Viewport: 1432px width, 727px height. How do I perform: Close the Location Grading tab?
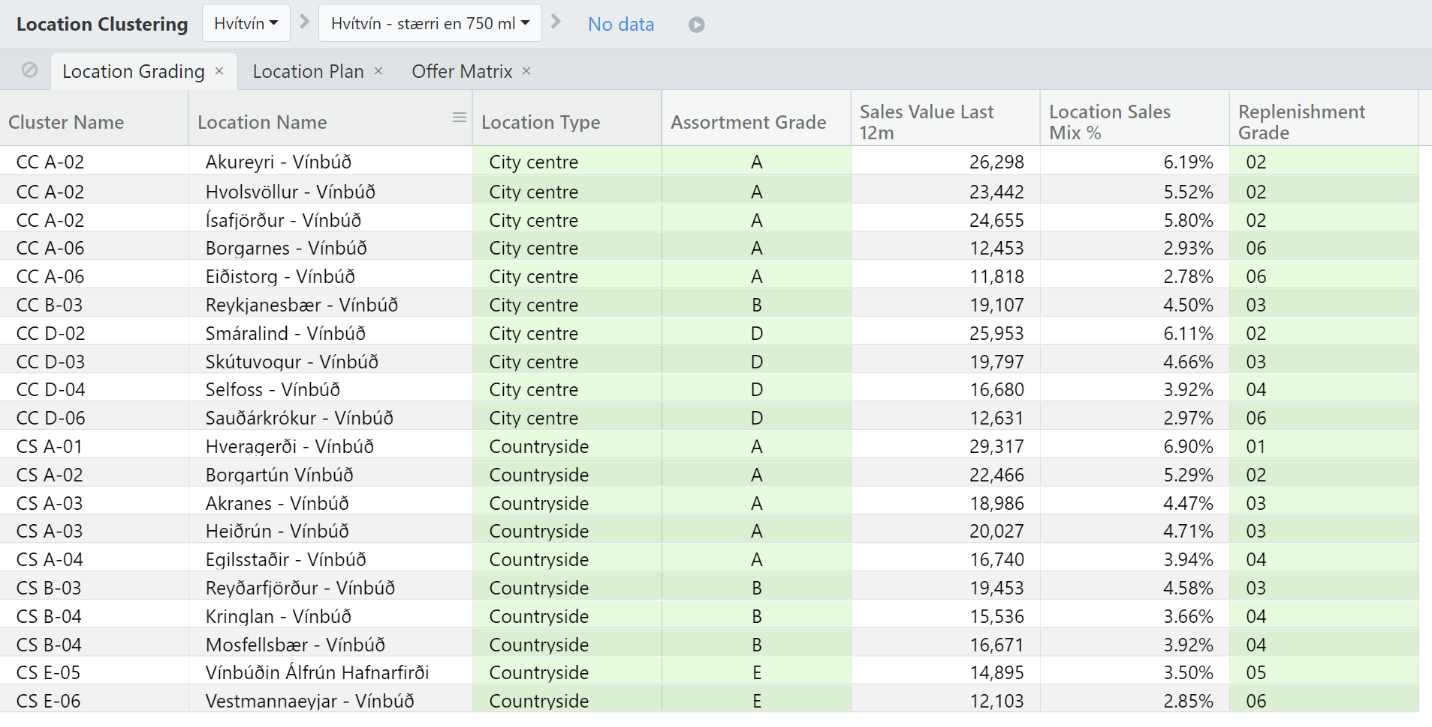[x=220, y=71]
